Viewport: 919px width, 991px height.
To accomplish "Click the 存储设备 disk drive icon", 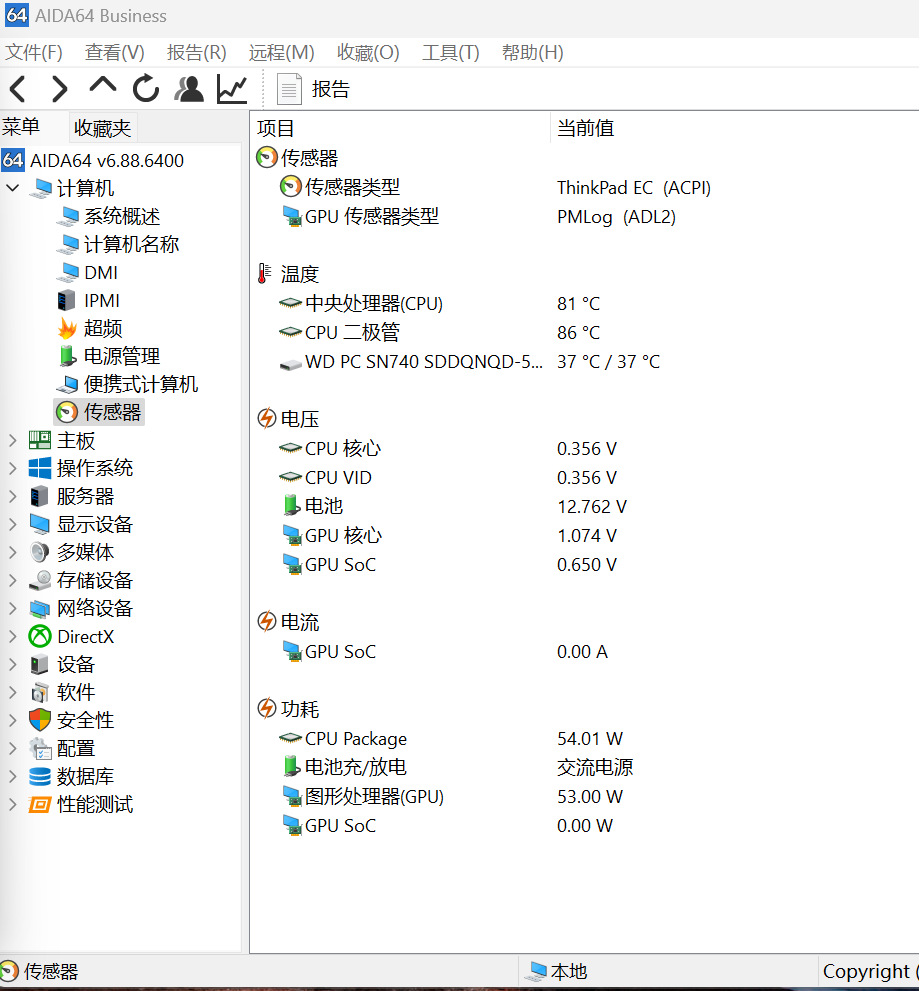I will click(39, 580).
